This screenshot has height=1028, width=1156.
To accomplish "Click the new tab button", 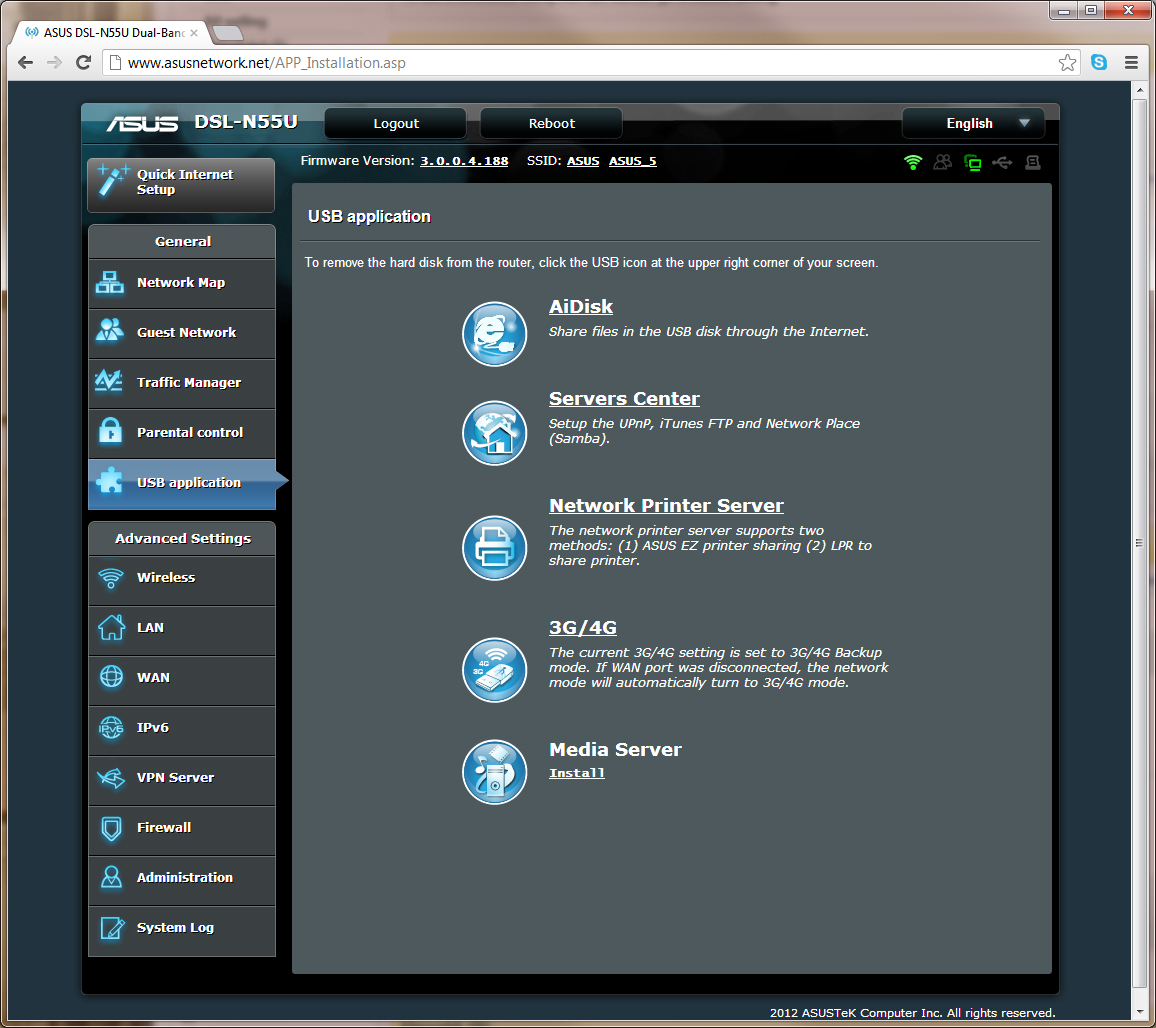I will [227, 32].
